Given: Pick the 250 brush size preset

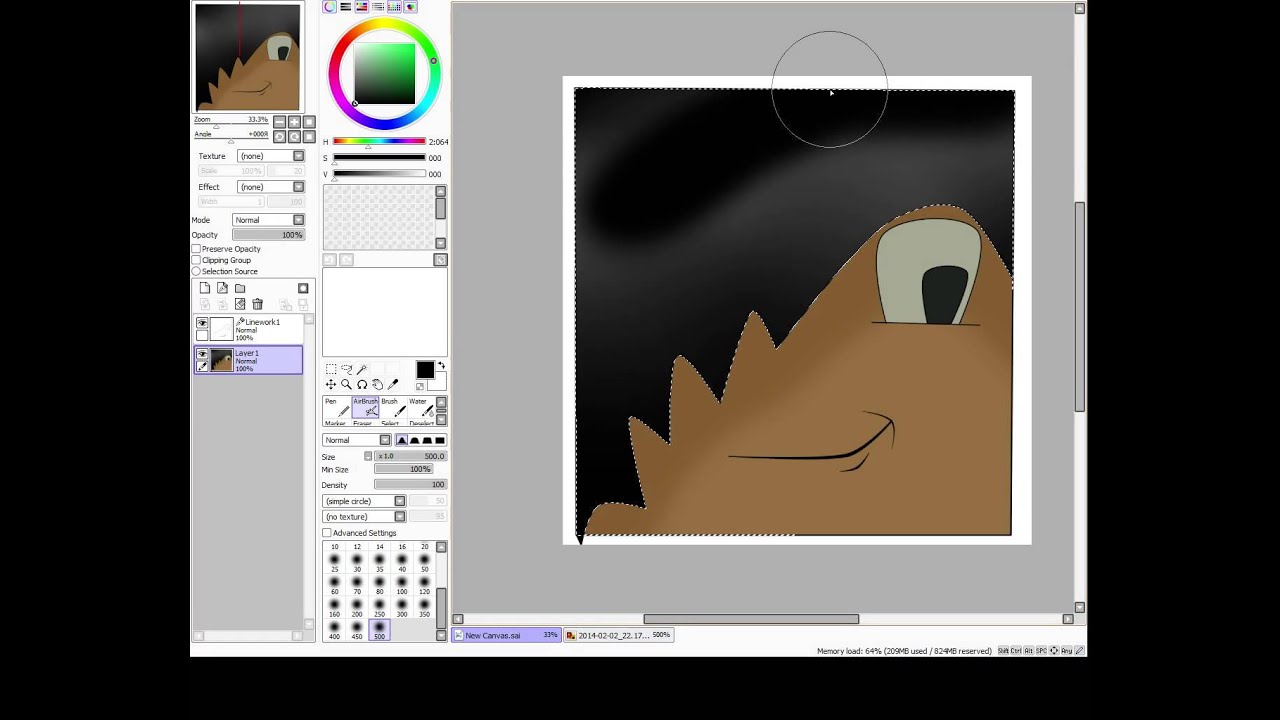Looking at the screenshot, I should click(379, 609).
